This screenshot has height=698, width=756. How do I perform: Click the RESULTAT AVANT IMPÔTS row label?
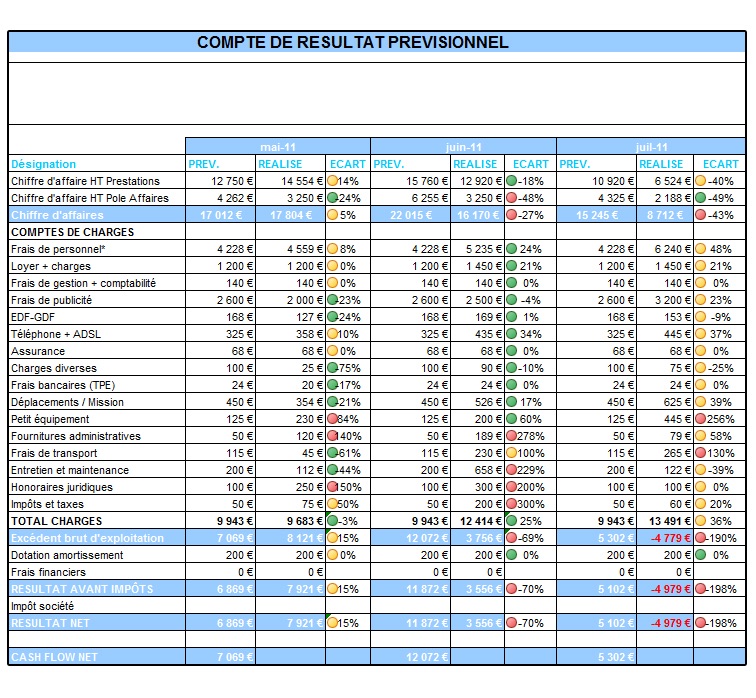(82, 589)
